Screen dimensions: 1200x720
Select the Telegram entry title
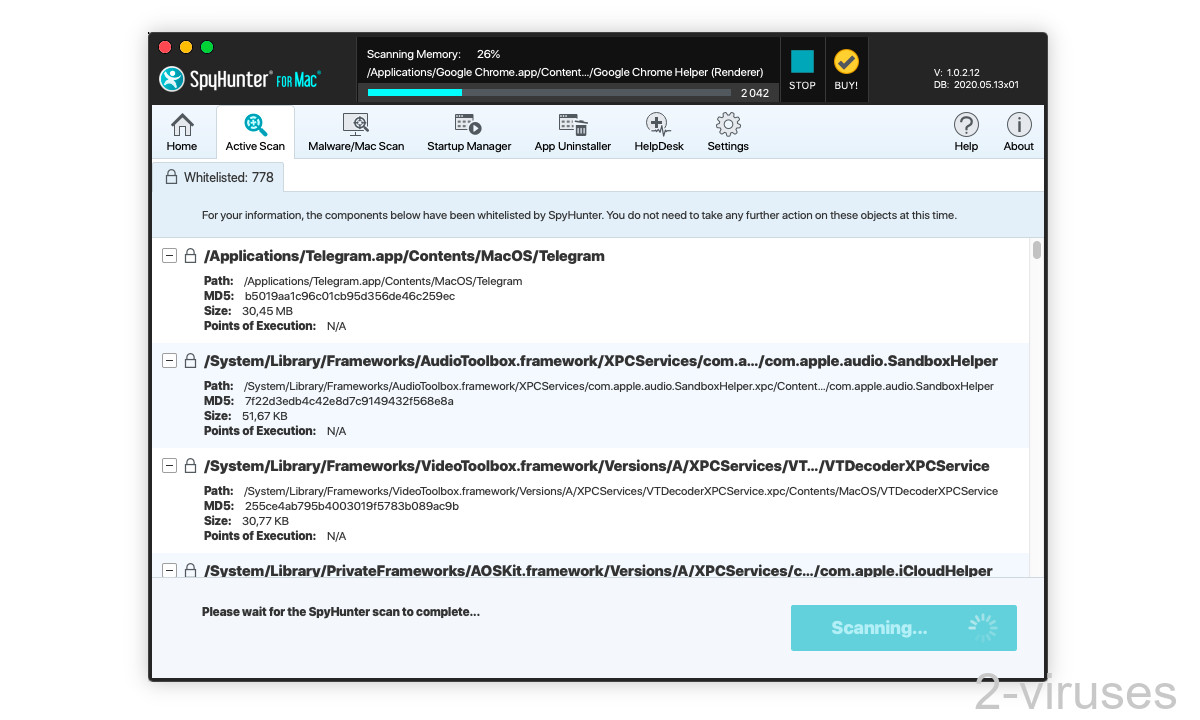tap(404, 256)
